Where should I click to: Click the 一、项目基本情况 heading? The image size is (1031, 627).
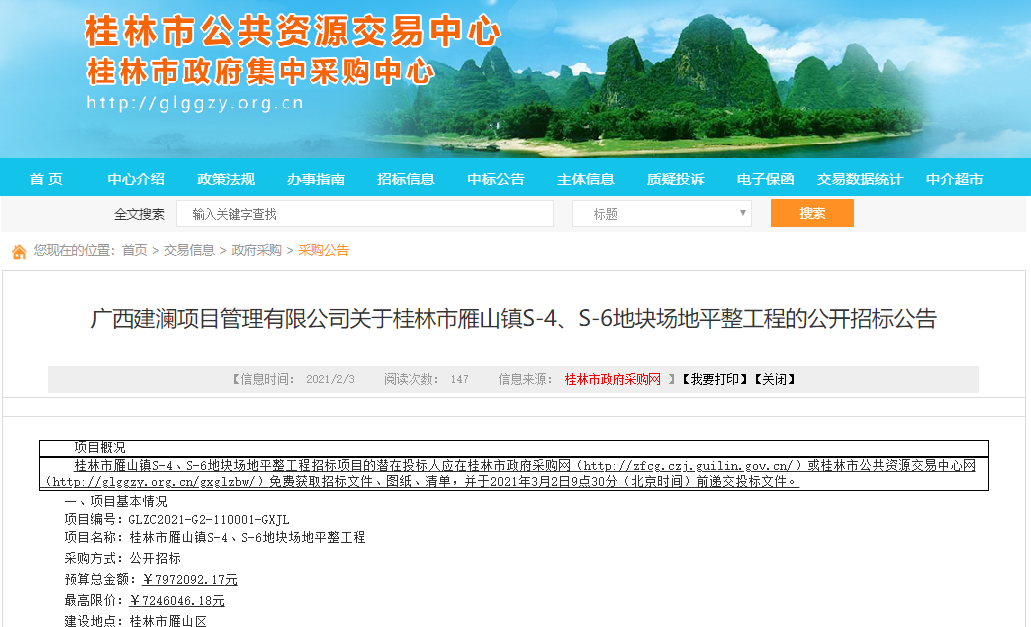point(116,501)
